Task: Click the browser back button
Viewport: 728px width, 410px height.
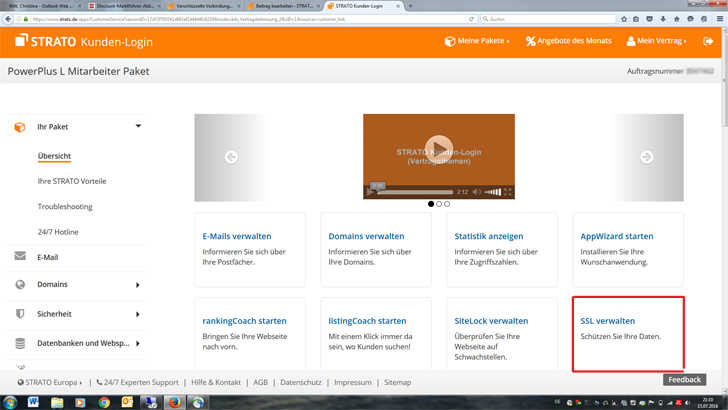Action: click(x=8, y=19)
